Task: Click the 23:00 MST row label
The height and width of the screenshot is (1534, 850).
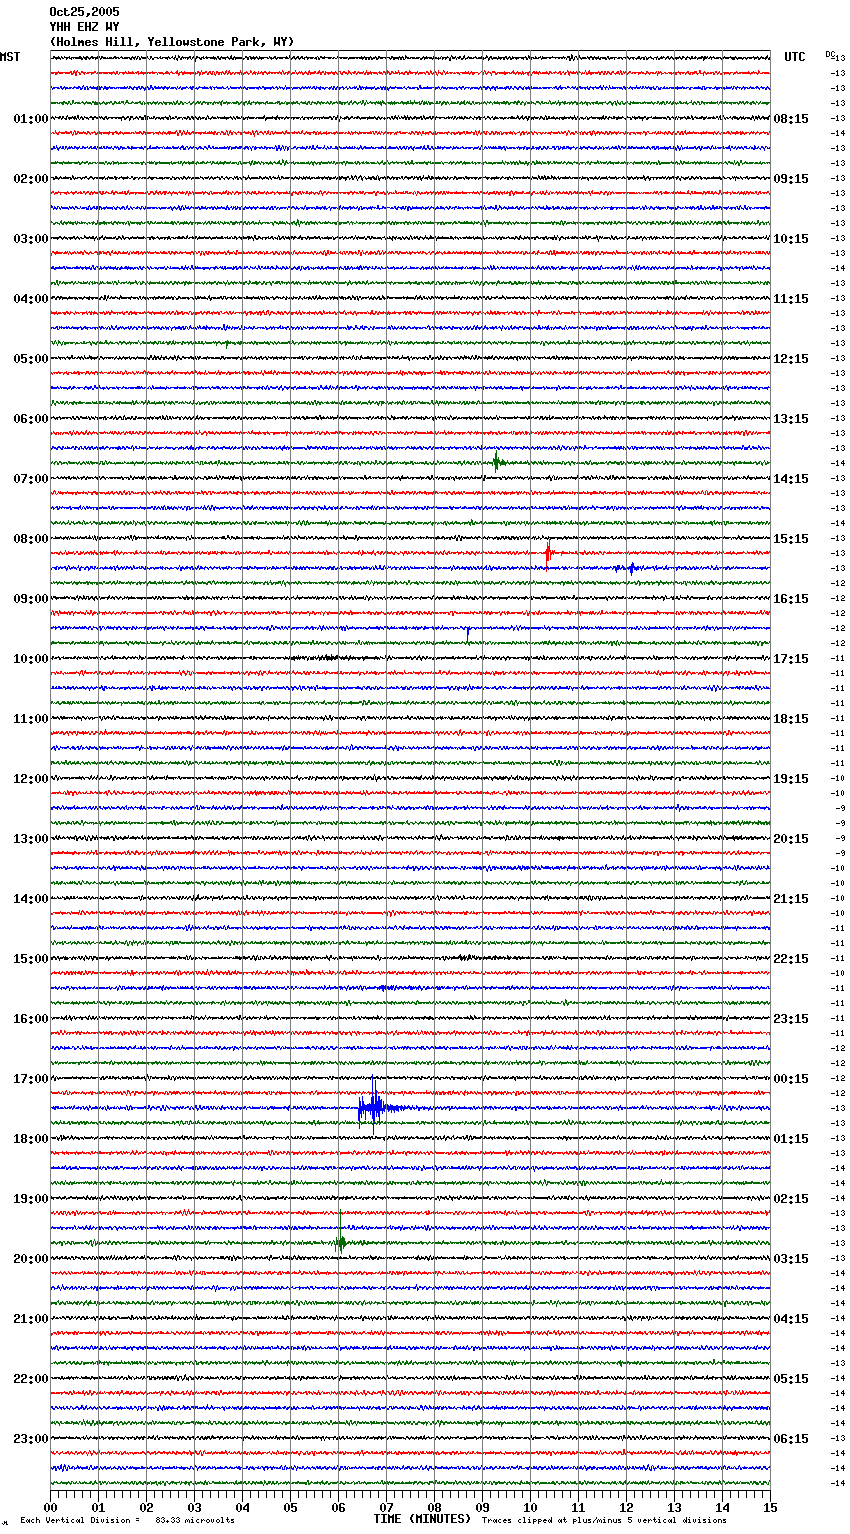Action: coord(30,1439)
